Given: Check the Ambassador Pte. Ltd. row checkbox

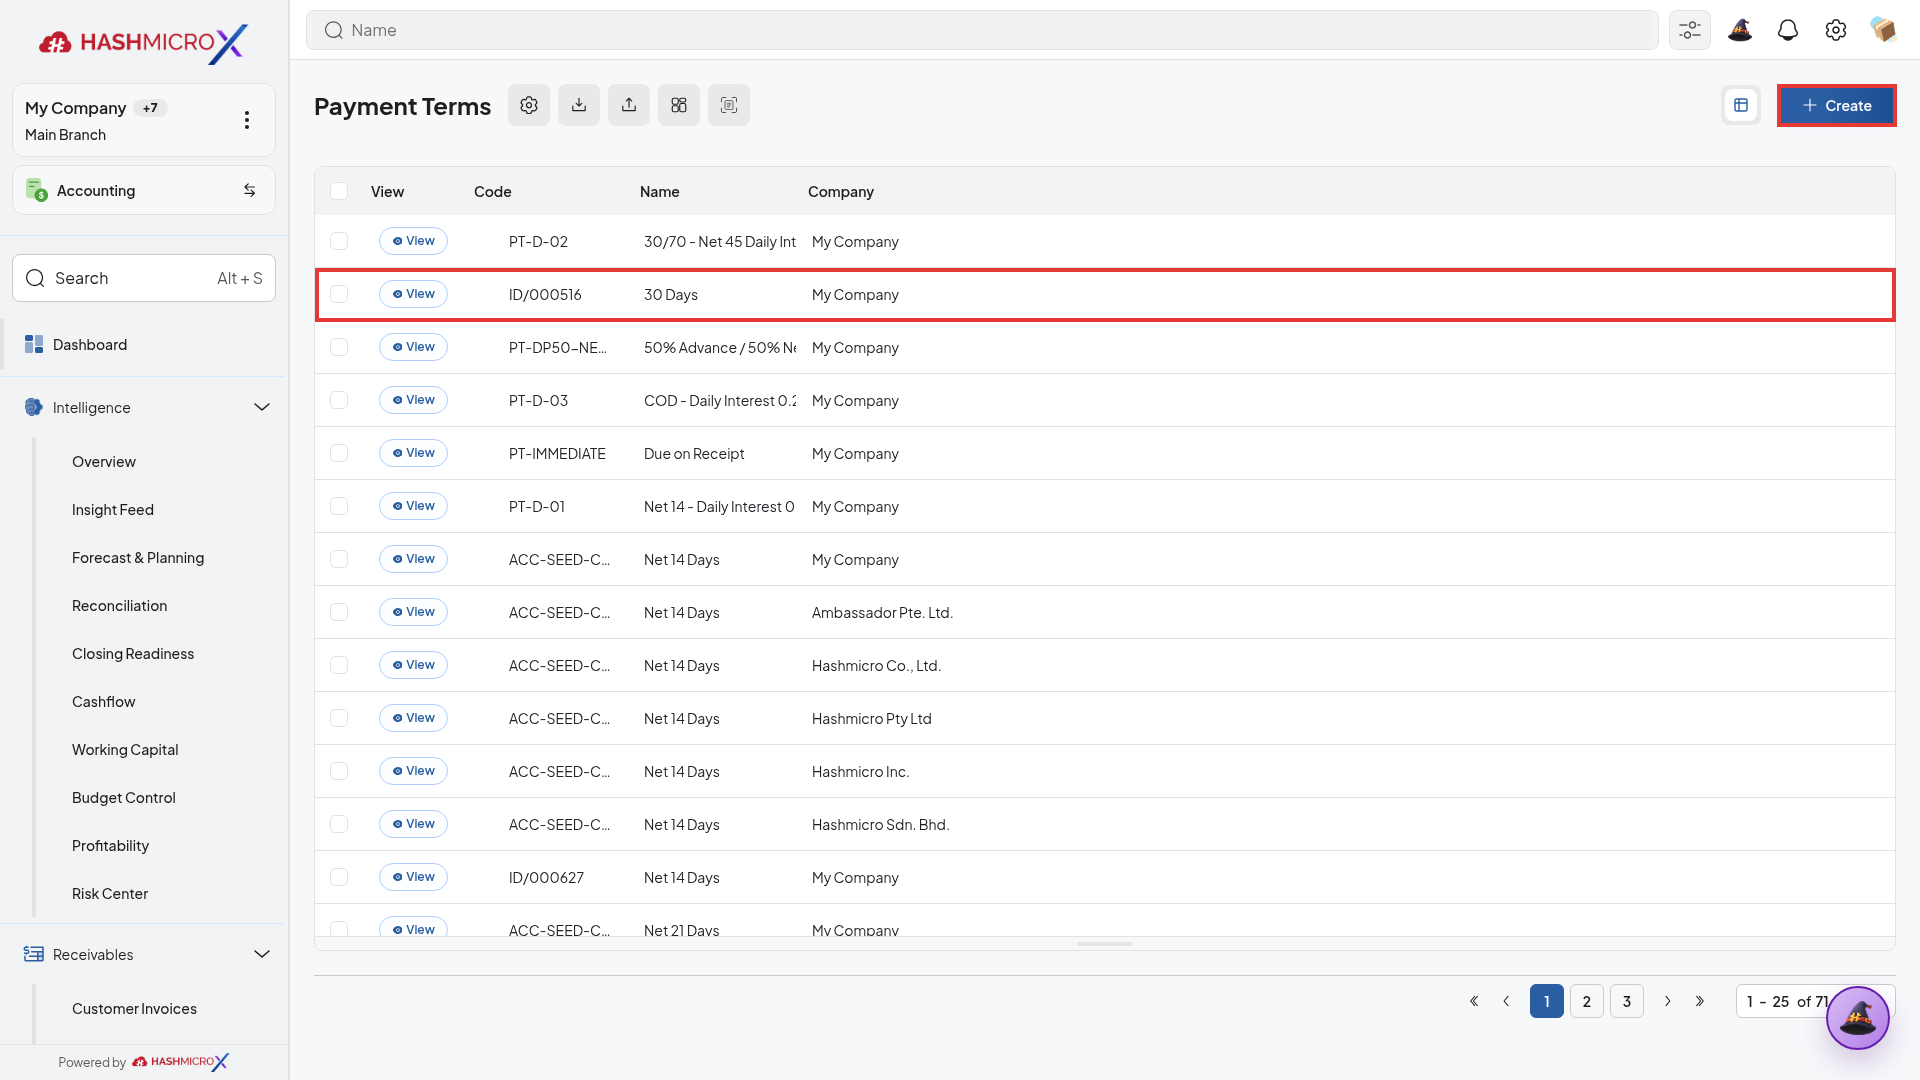Looking at the screenshot, I should [x=339, y=612].
